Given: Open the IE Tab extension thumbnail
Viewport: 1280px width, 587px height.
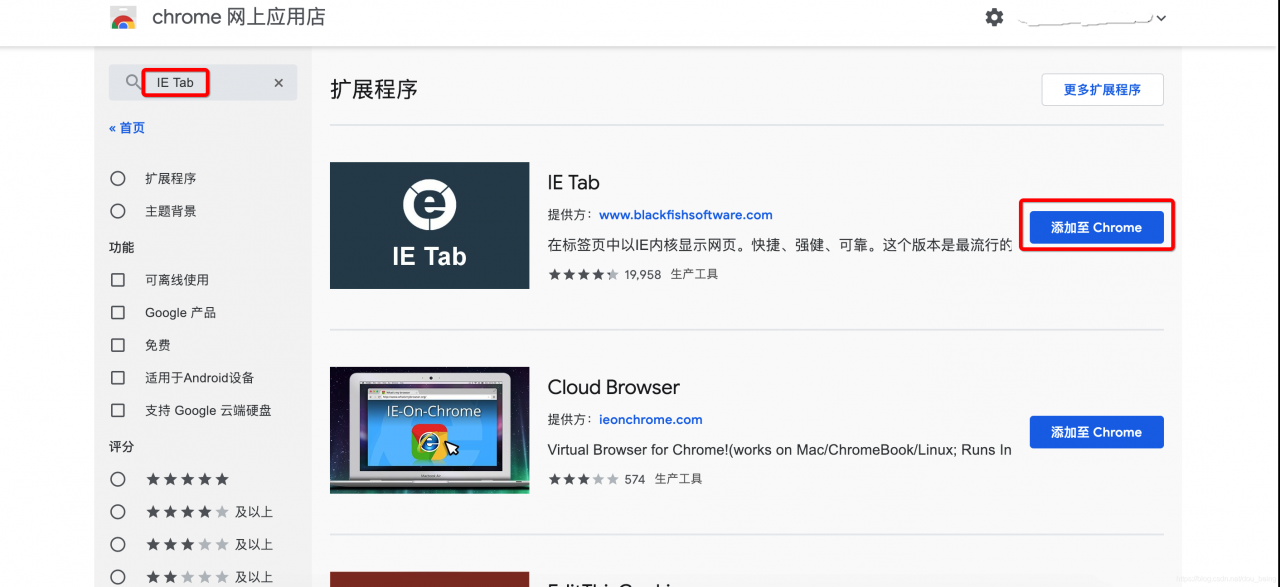Looking at the screenshot, I should tap(430, 226).
